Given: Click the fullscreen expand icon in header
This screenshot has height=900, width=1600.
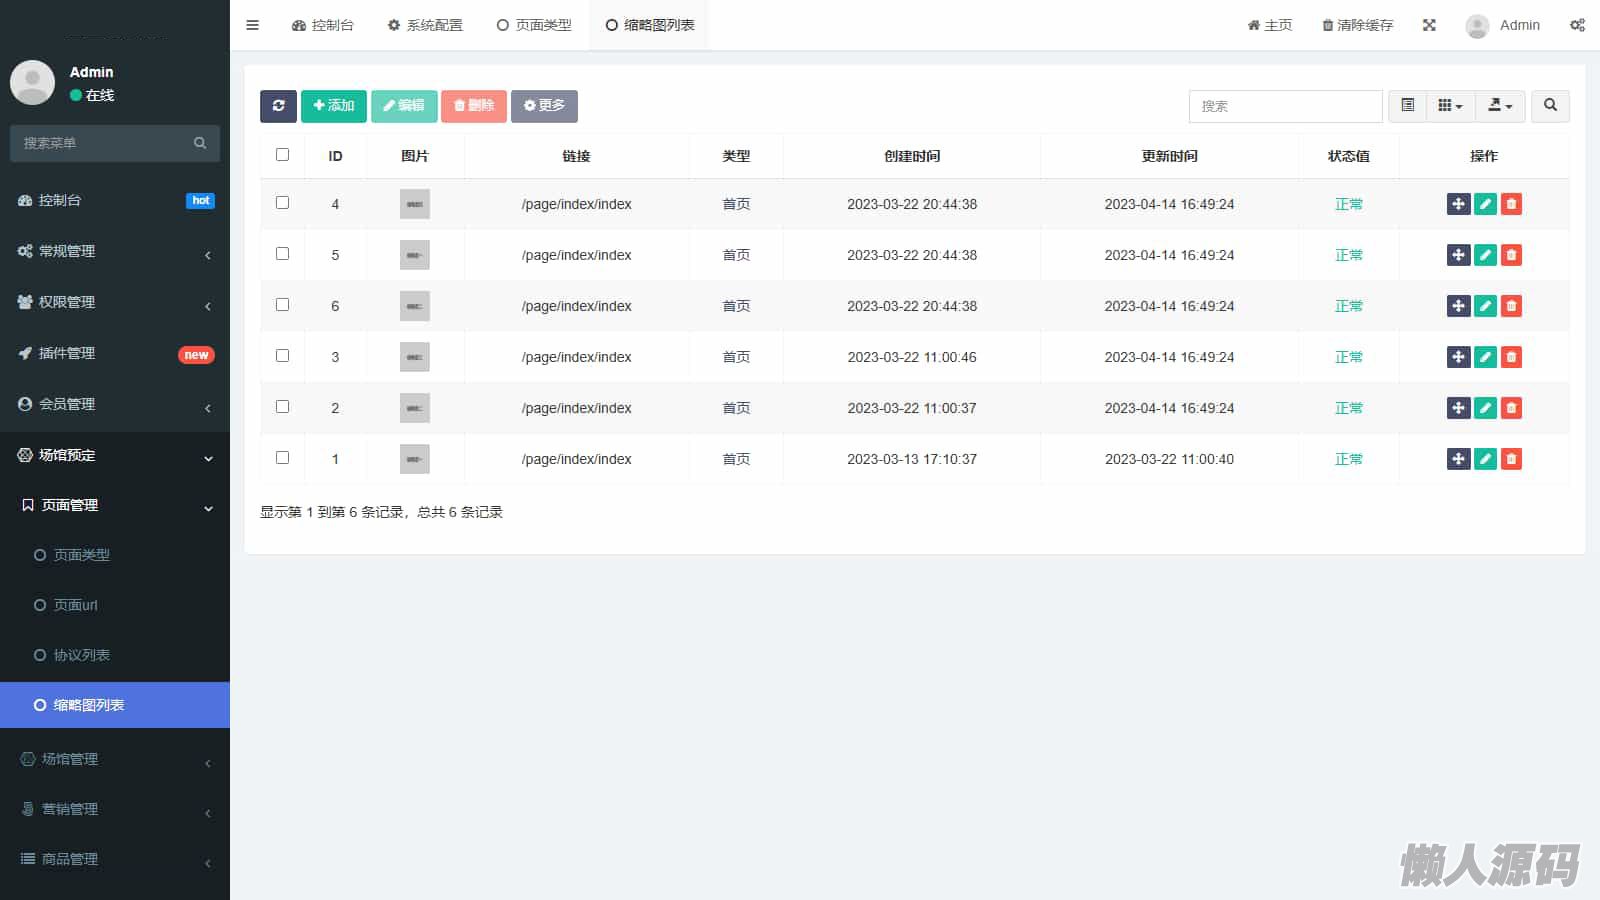Looking at the screenshot, I should click(x=1429, y=25).
